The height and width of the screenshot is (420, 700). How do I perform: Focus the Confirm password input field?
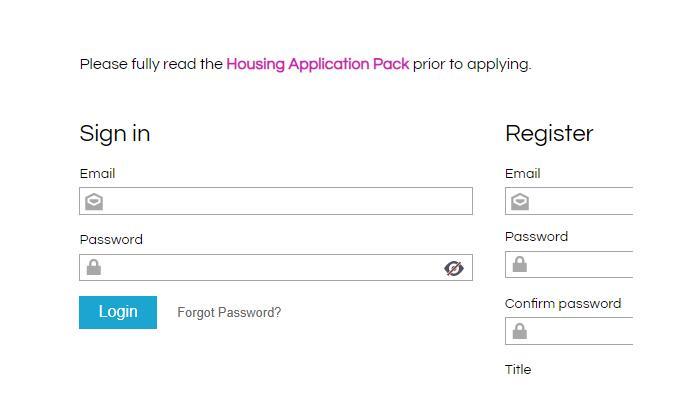click(x=569, y=331)
